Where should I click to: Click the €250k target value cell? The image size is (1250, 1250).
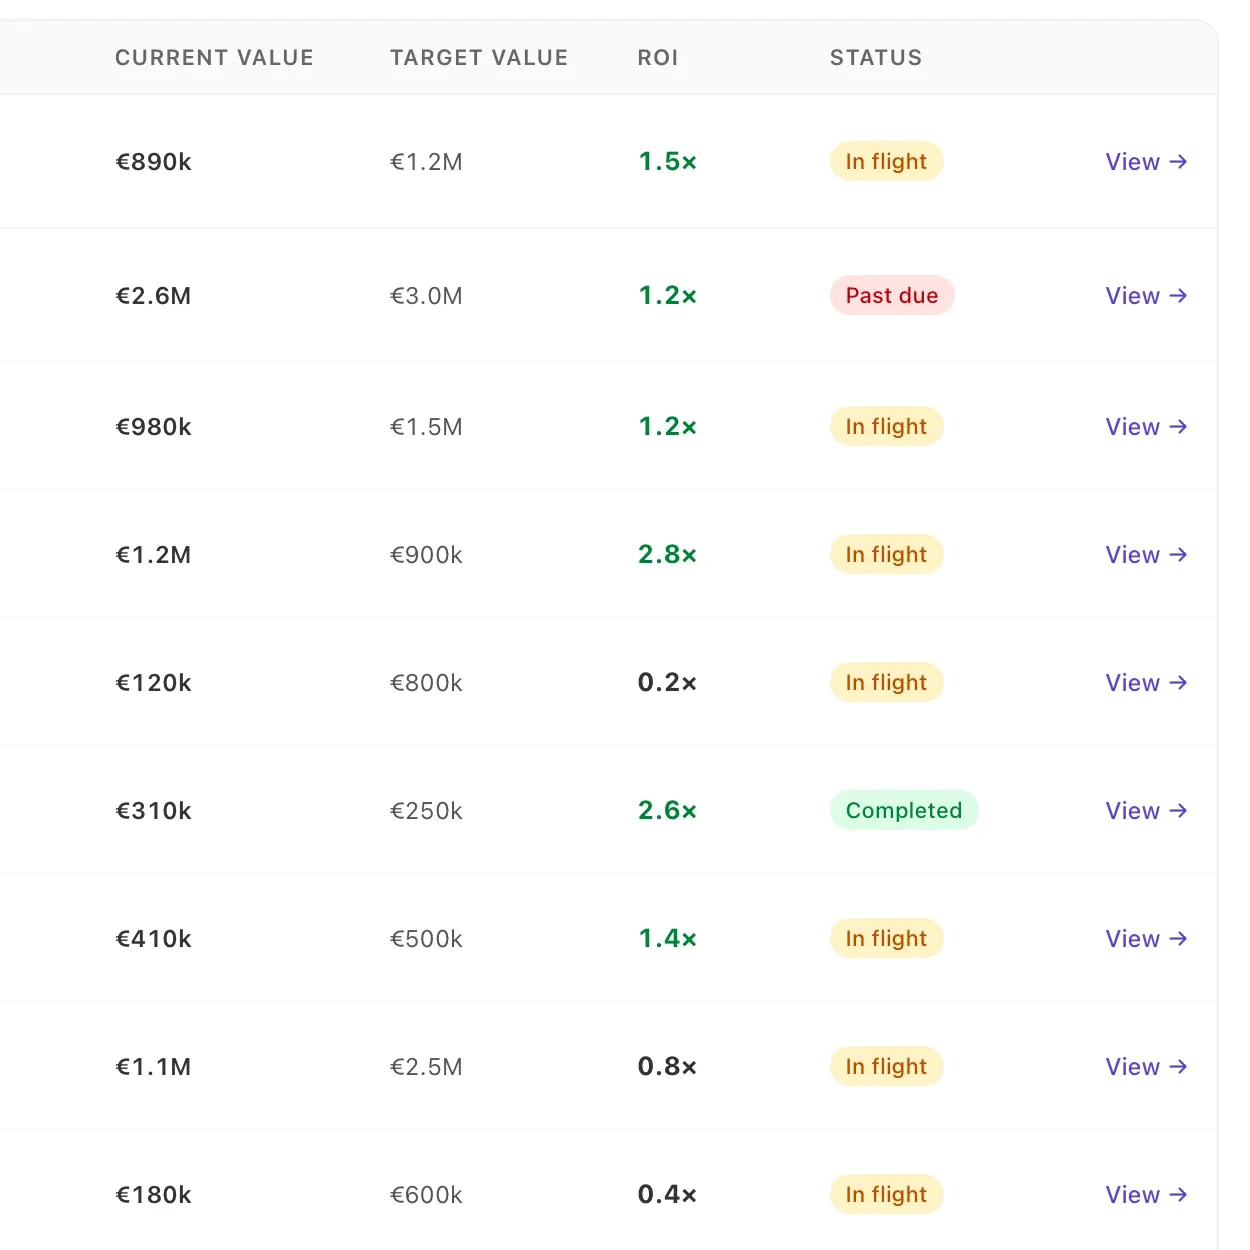[426, 811]
